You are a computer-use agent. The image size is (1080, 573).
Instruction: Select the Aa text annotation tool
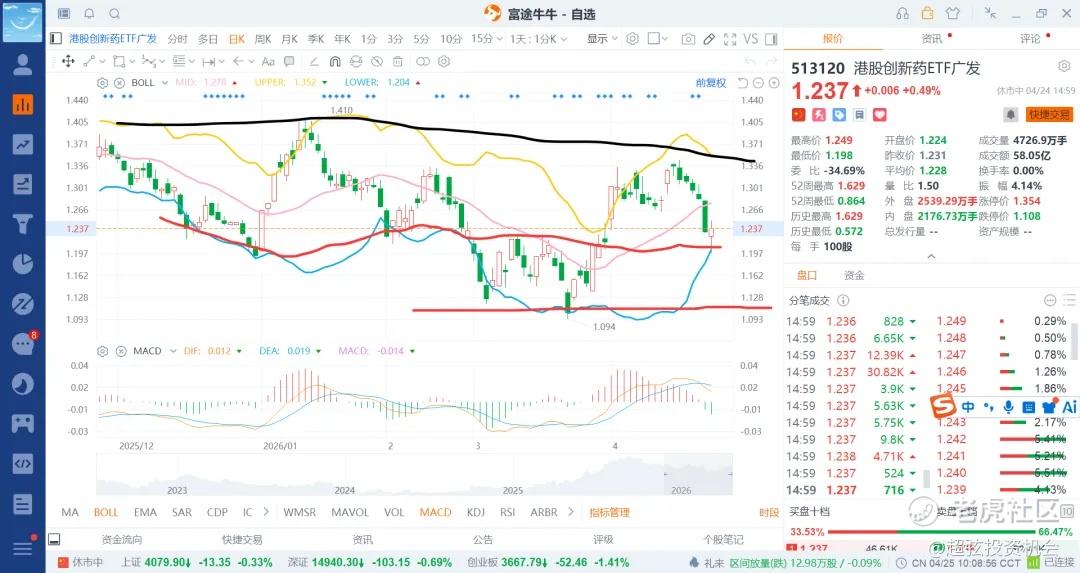(x=268, y=61)
